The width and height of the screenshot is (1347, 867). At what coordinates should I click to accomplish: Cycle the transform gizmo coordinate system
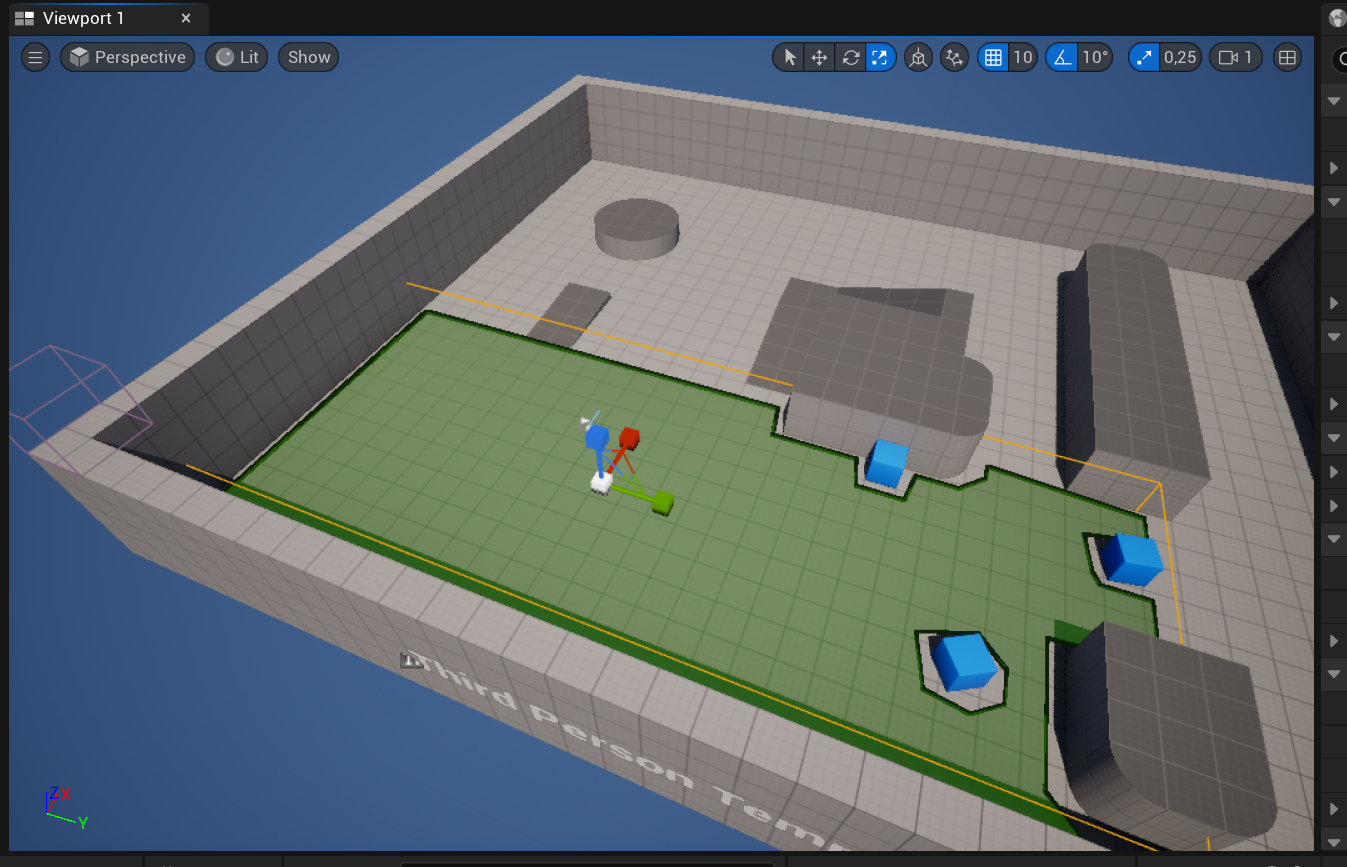pos(918,57)
